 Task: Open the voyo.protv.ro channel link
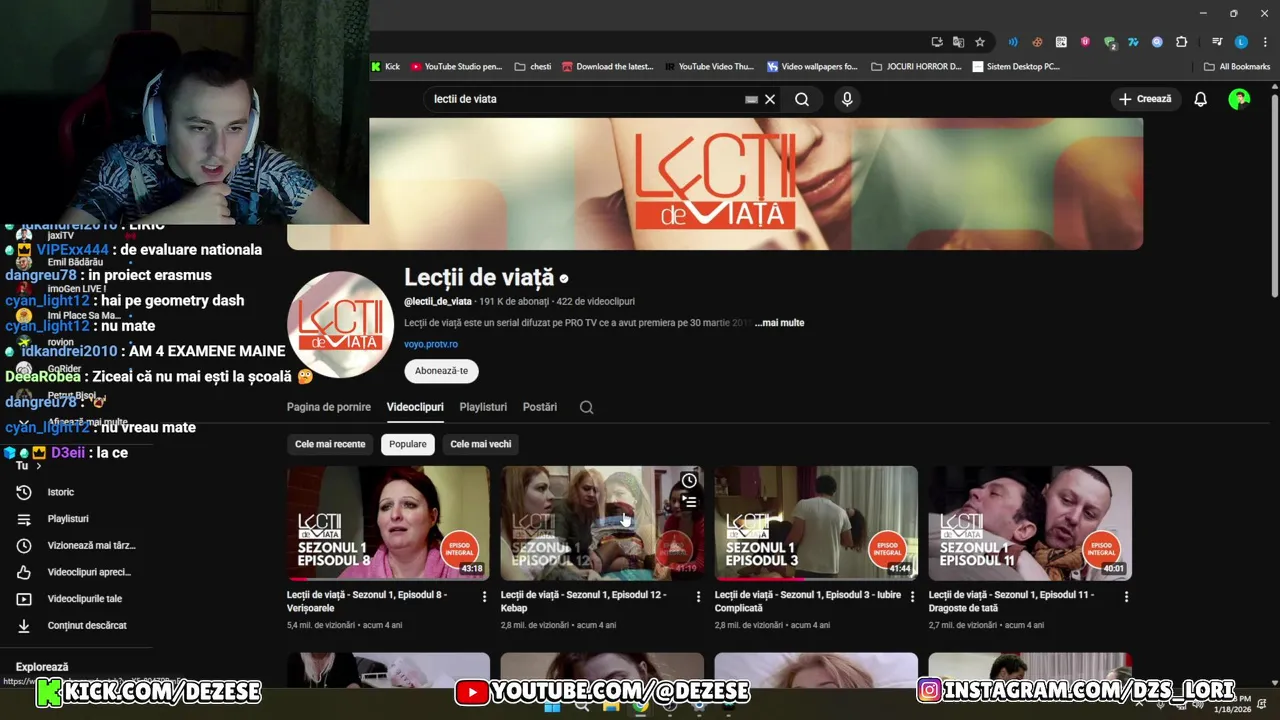(x=431, y=344)
